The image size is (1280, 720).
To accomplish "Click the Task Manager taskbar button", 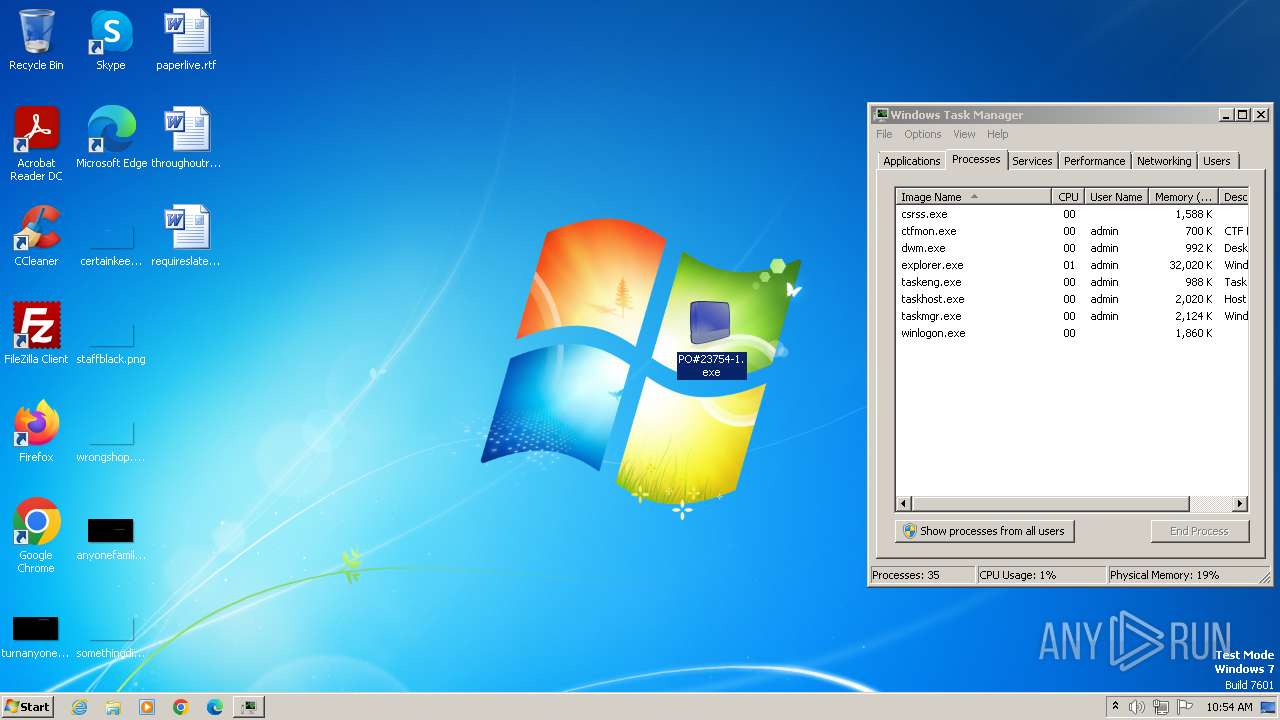I will click(248, 707).
